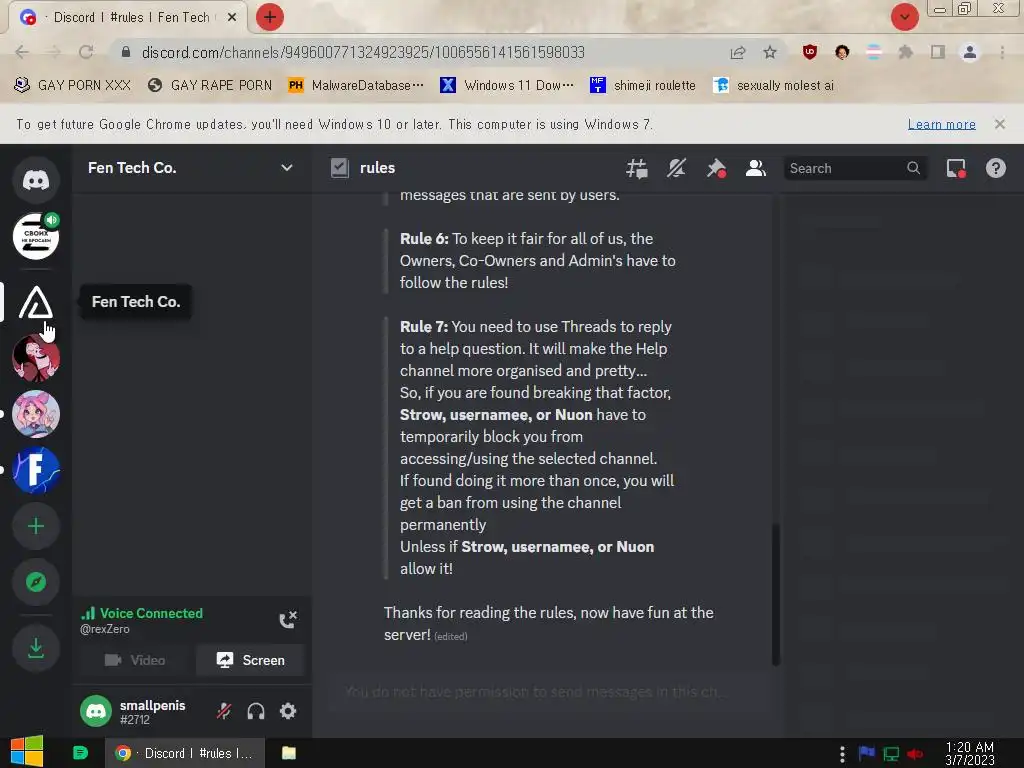Image resolution: width=1024 pixels, height=768 pixels.
Task: Go back in browser history
Action: pyautogui.click(x=22, y=52)
